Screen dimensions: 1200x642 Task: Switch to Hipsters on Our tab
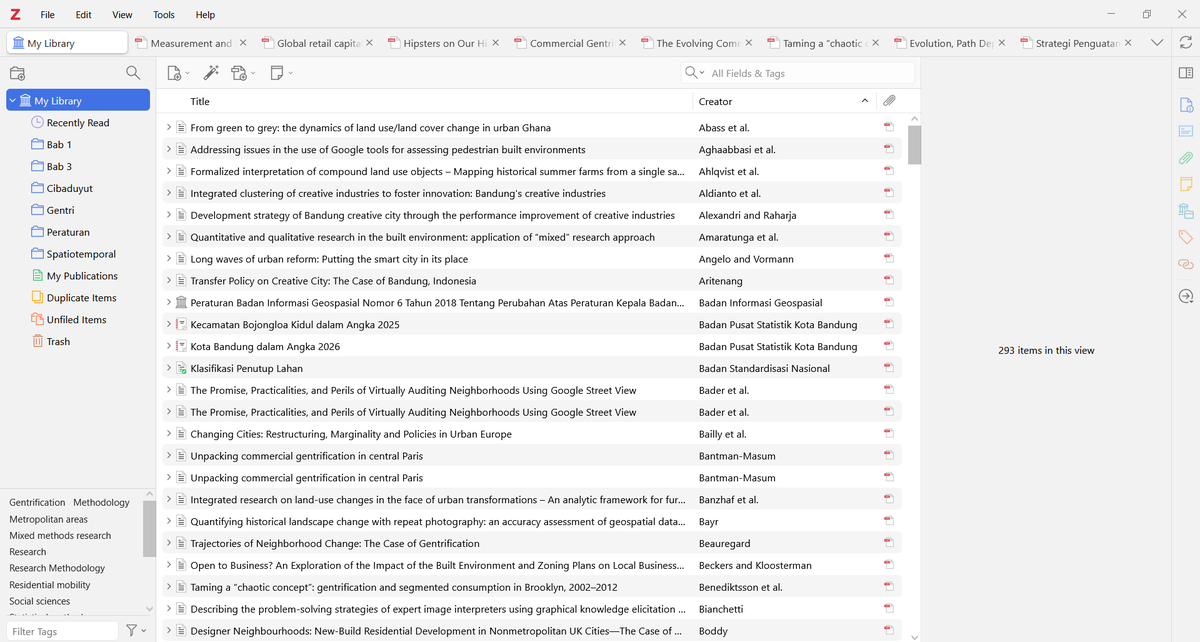[x=444, y=43]
